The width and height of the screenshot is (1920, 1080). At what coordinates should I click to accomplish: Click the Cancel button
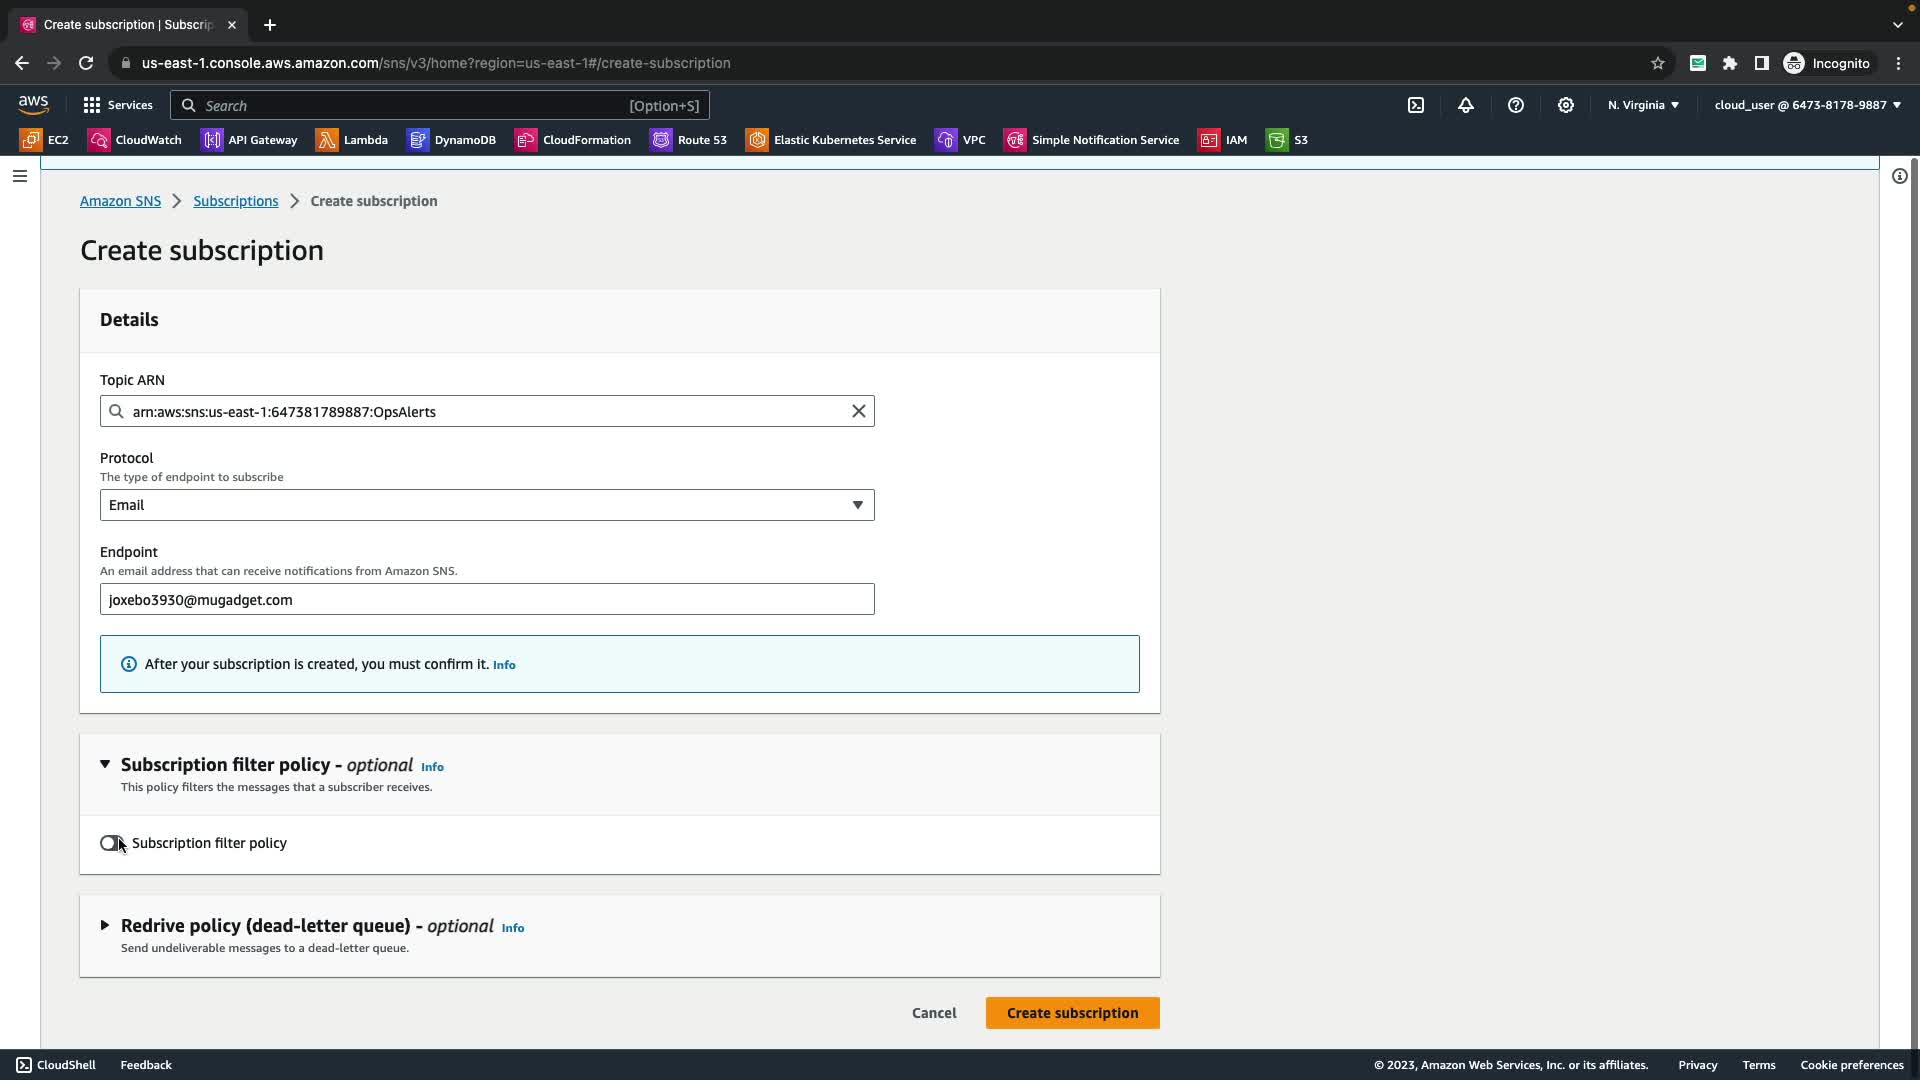pos(934,1013)
